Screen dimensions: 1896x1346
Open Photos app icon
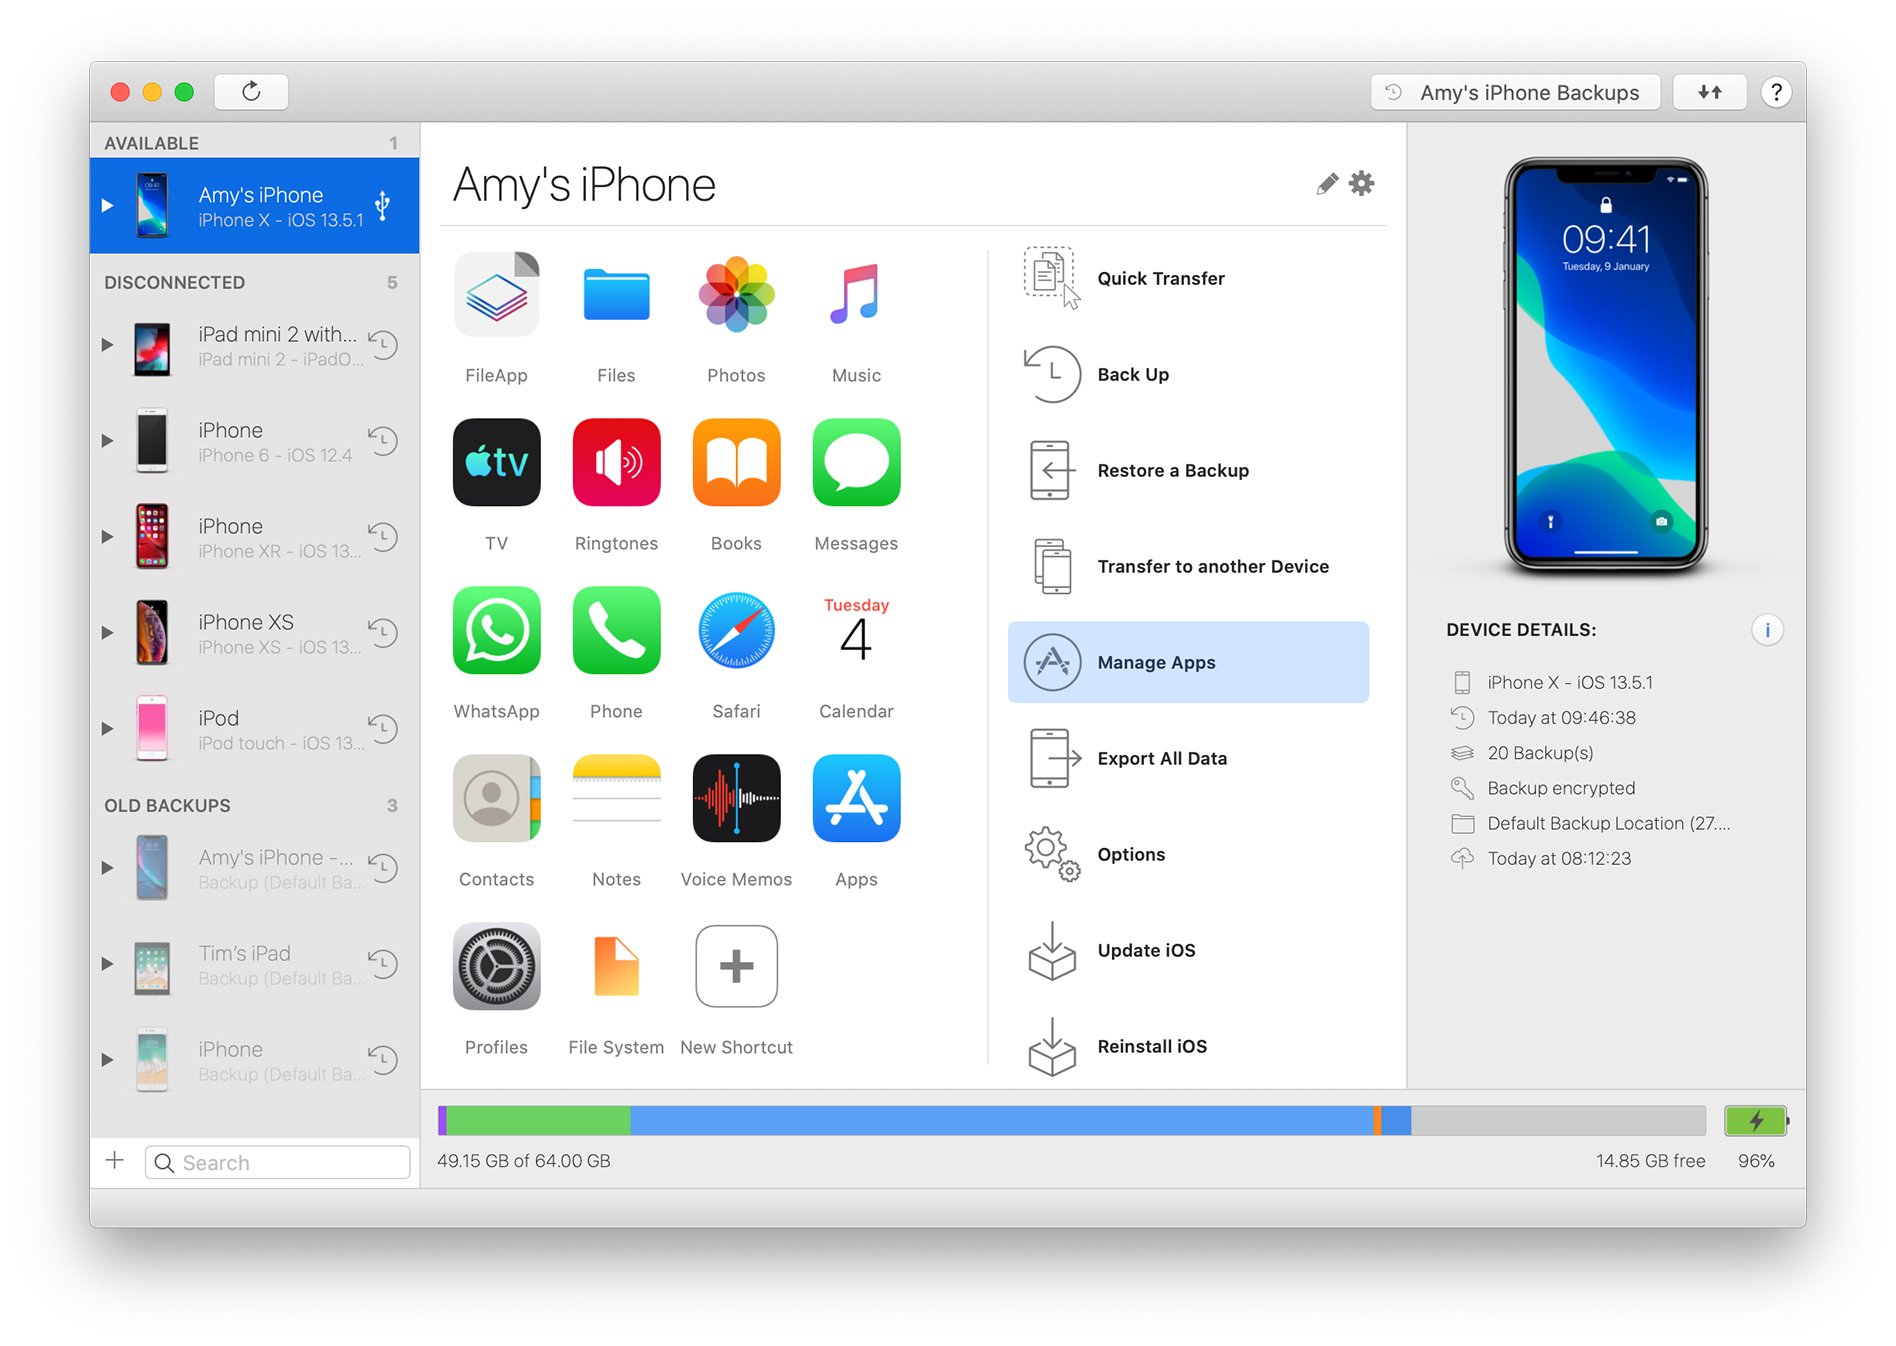click(x=736, y=295)
